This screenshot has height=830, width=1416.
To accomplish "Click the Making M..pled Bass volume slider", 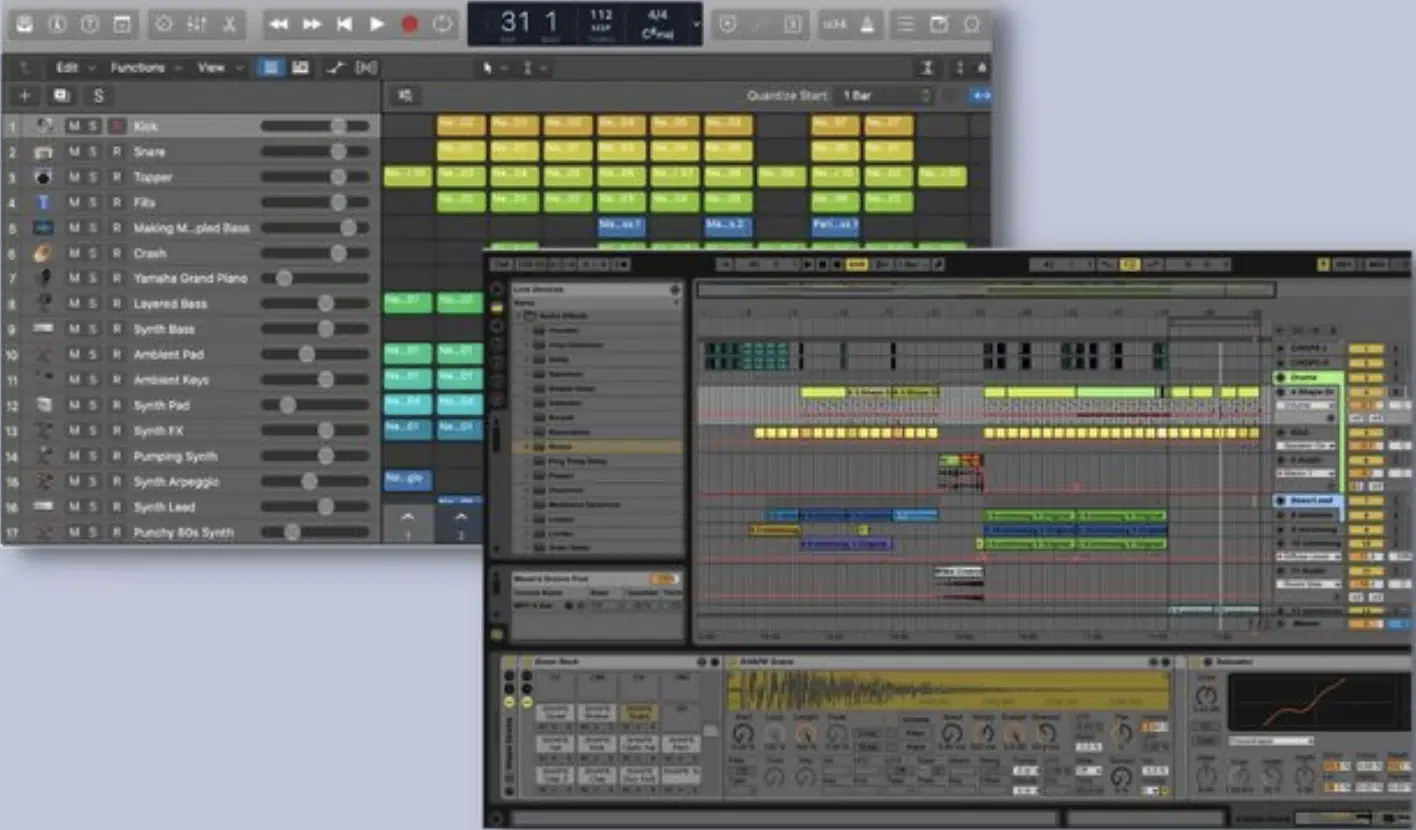I will pyautogui.click(x=315, y=228).
